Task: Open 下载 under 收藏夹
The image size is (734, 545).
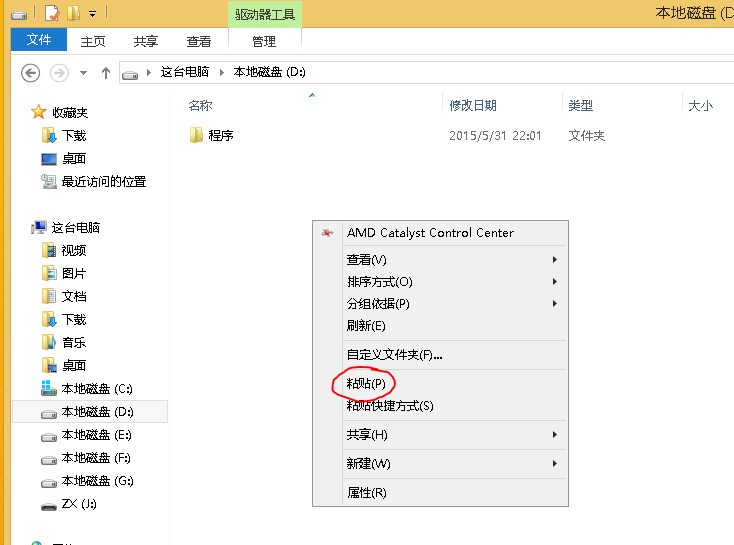Action: point(64,135)
